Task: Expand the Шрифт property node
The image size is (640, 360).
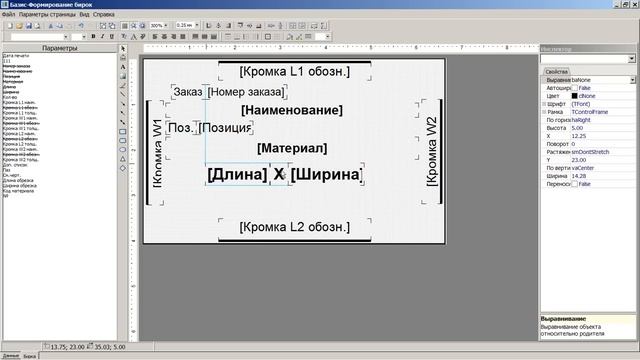Action: coord(544,104)
